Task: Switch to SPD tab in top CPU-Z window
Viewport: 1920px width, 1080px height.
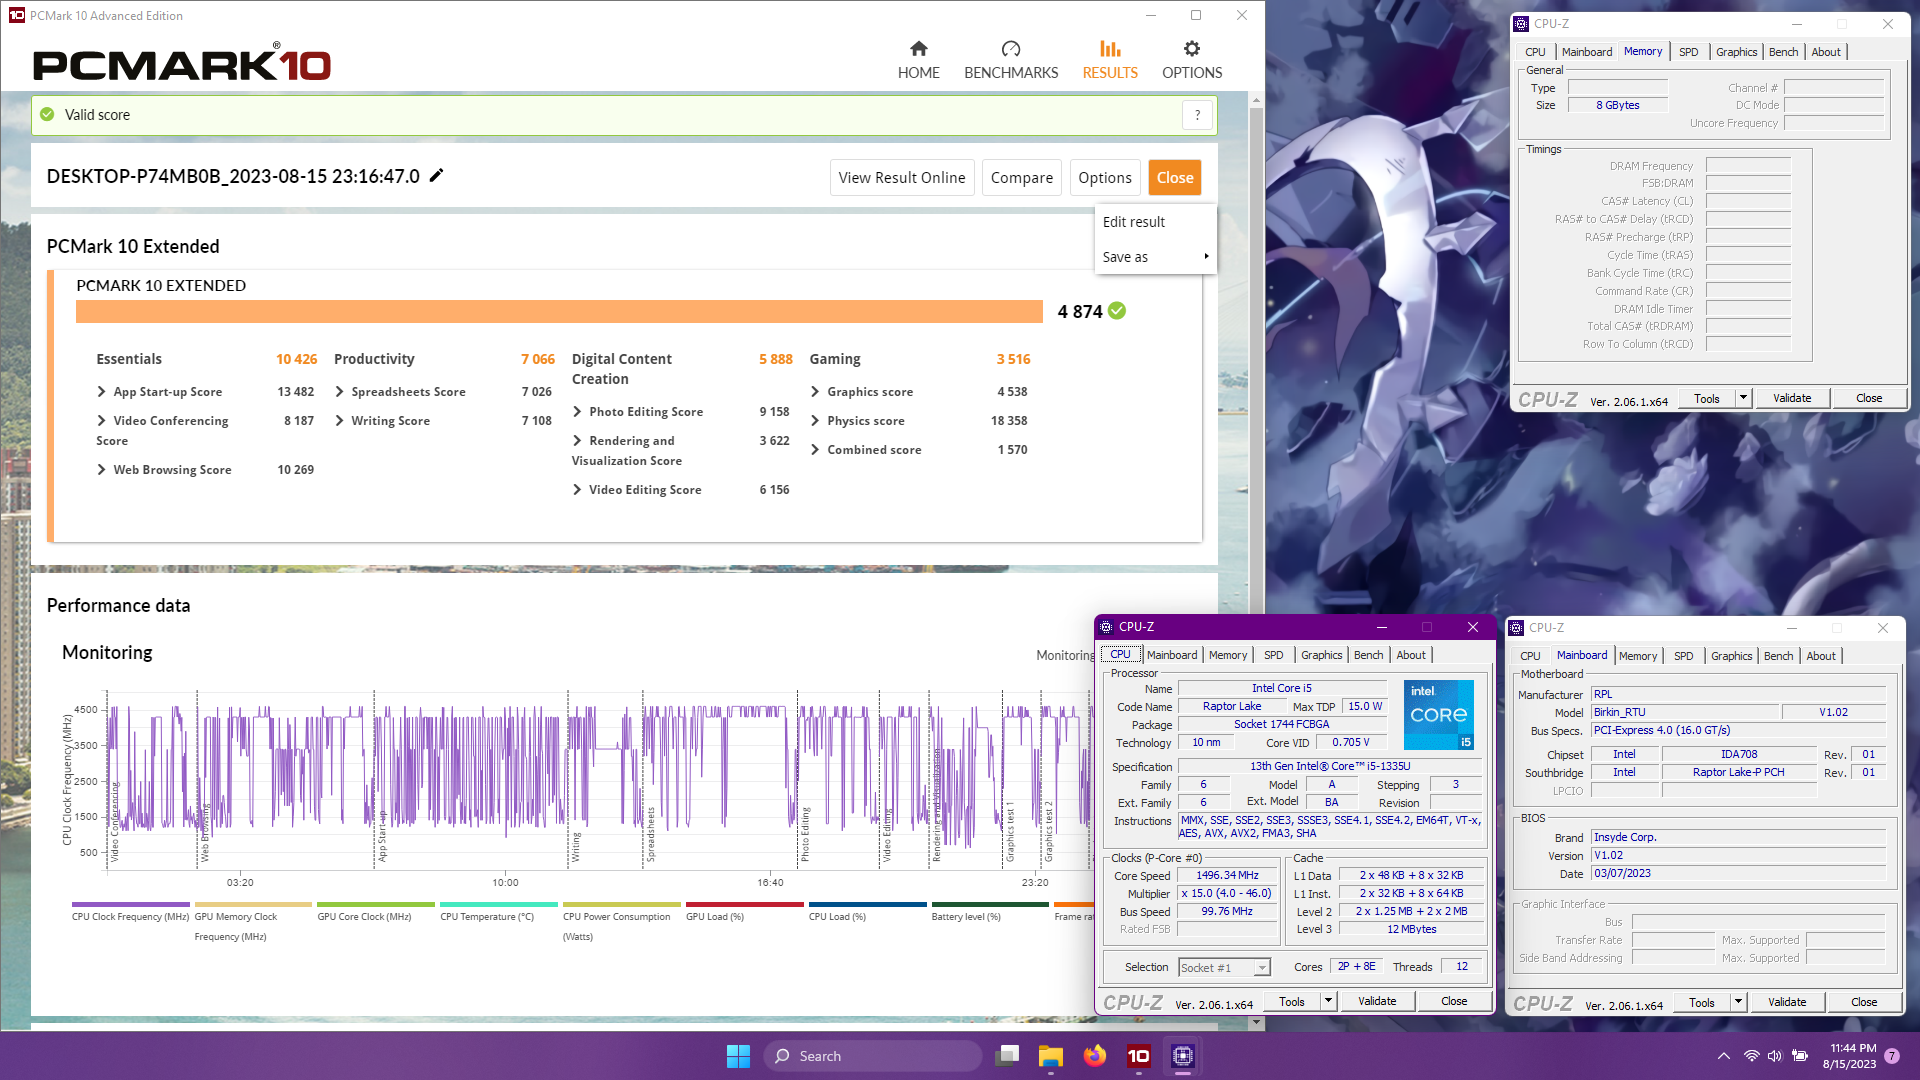Action: pos(1688,52)
